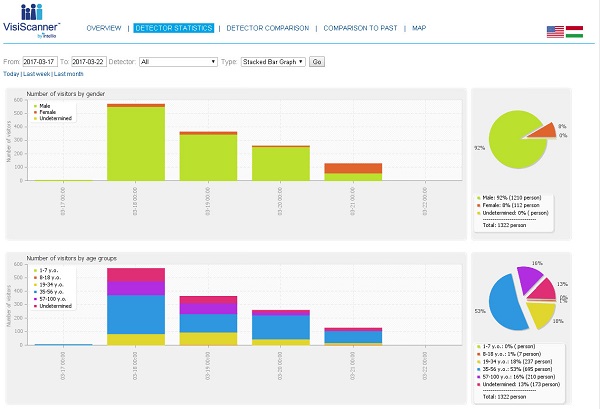
Task: Click the VisiScanner logo
Action: 31,21
